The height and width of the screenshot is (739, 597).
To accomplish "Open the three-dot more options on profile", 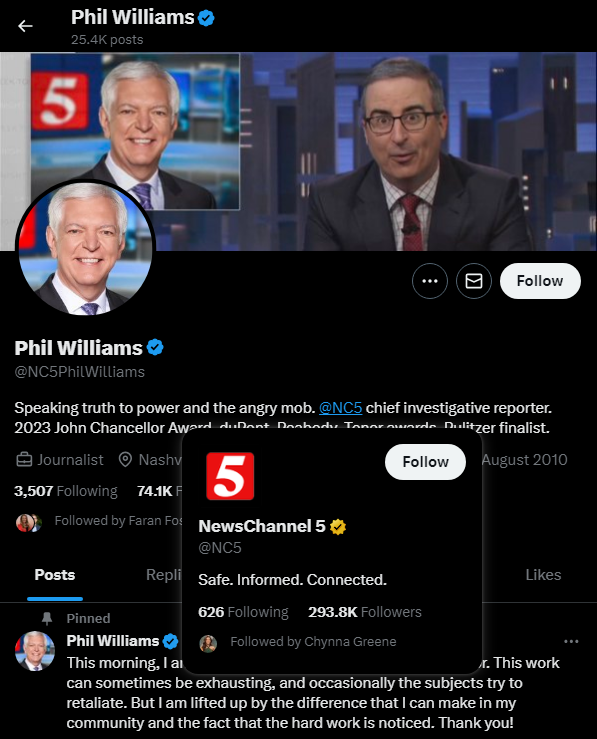I will pos(430,281).
